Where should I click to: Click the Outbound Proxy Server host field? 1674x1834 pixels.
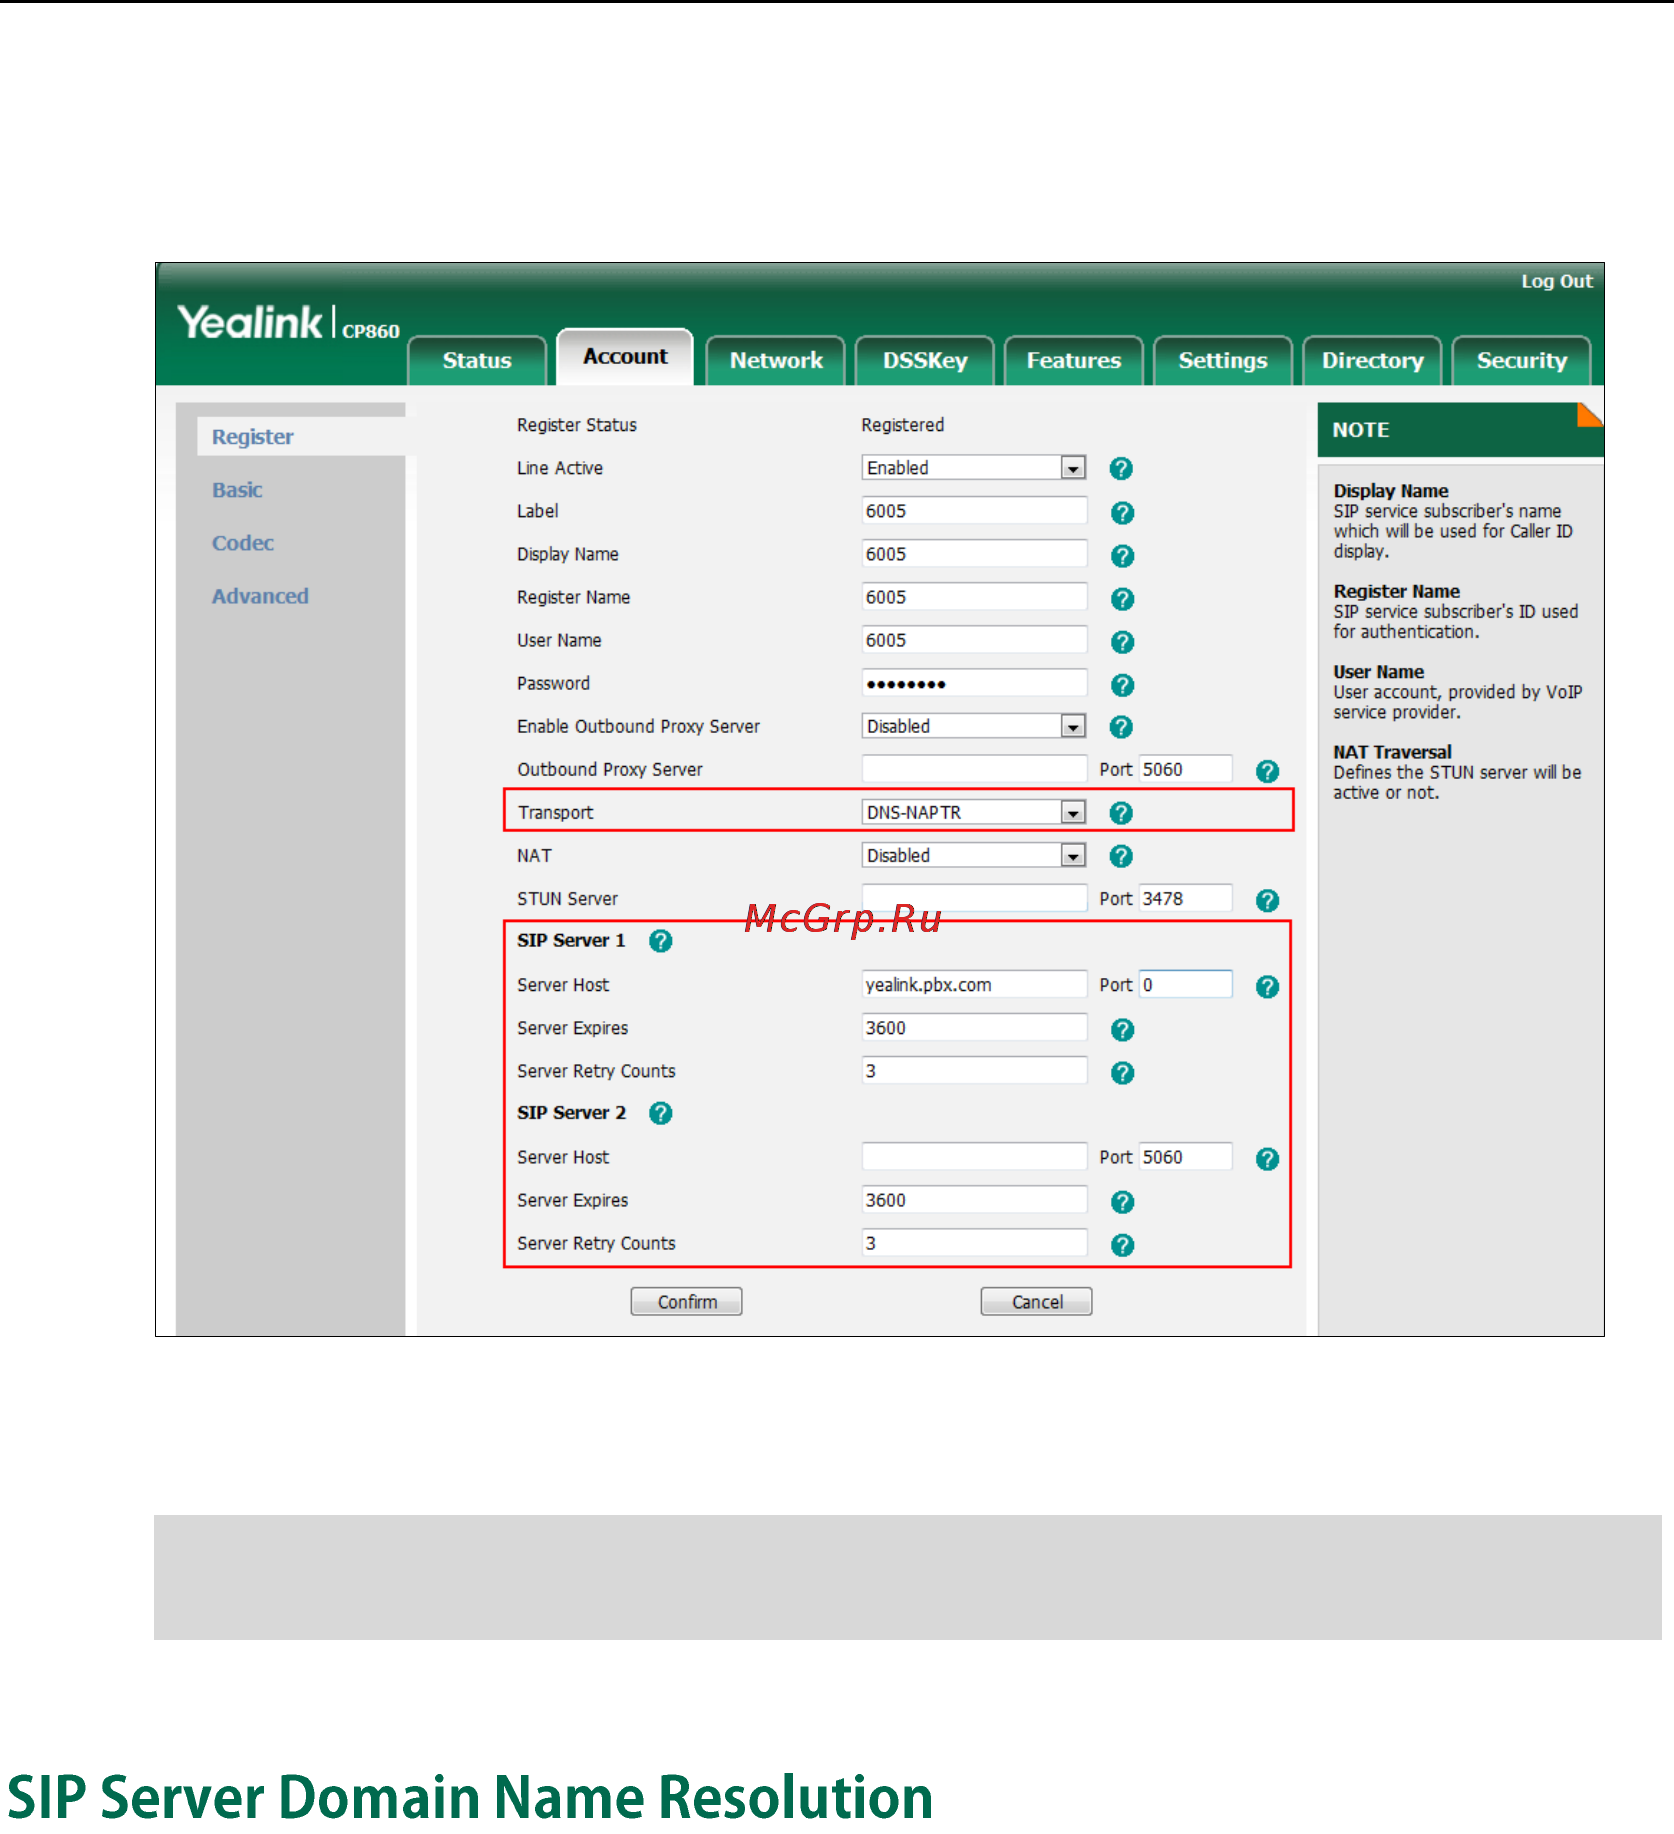[974, 769]
